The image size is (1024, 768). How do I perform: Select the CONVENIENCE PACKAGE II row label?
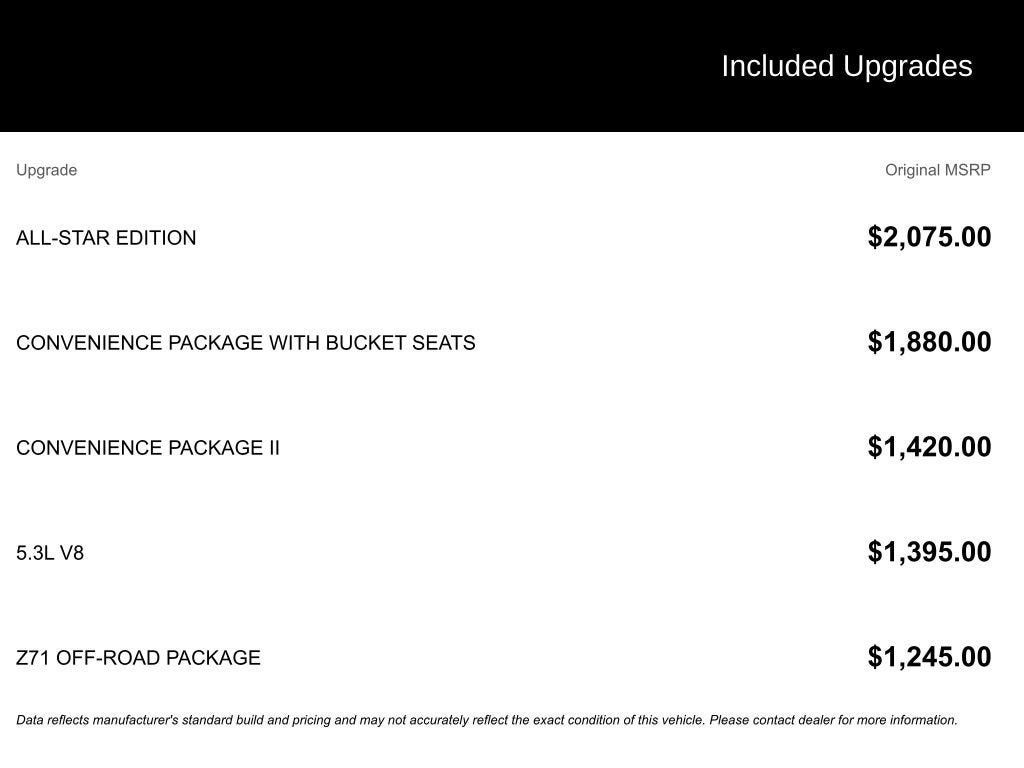[148, 448]
